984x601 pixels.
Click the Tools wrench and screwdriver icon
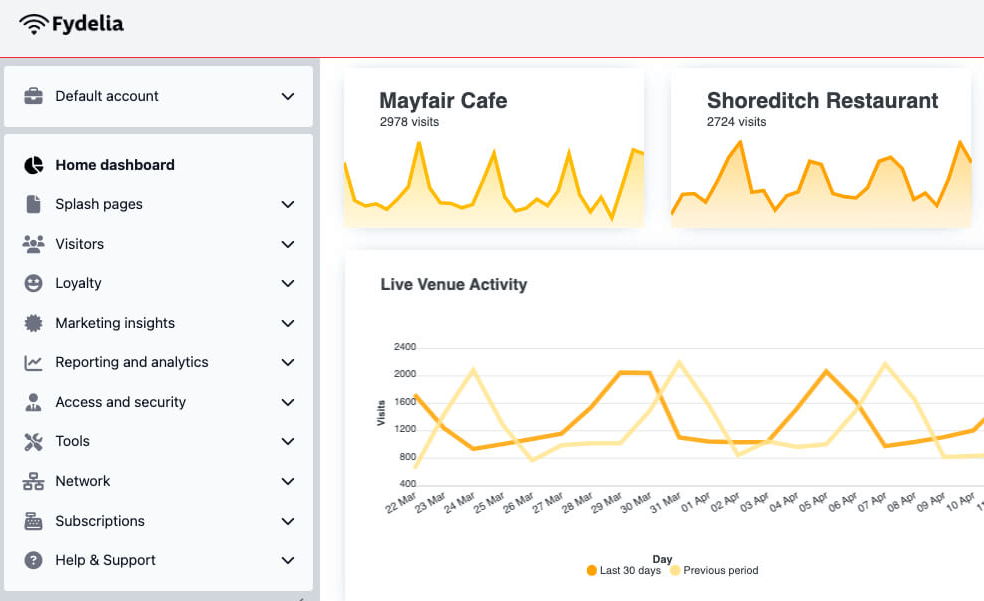[x=34, y=441]
